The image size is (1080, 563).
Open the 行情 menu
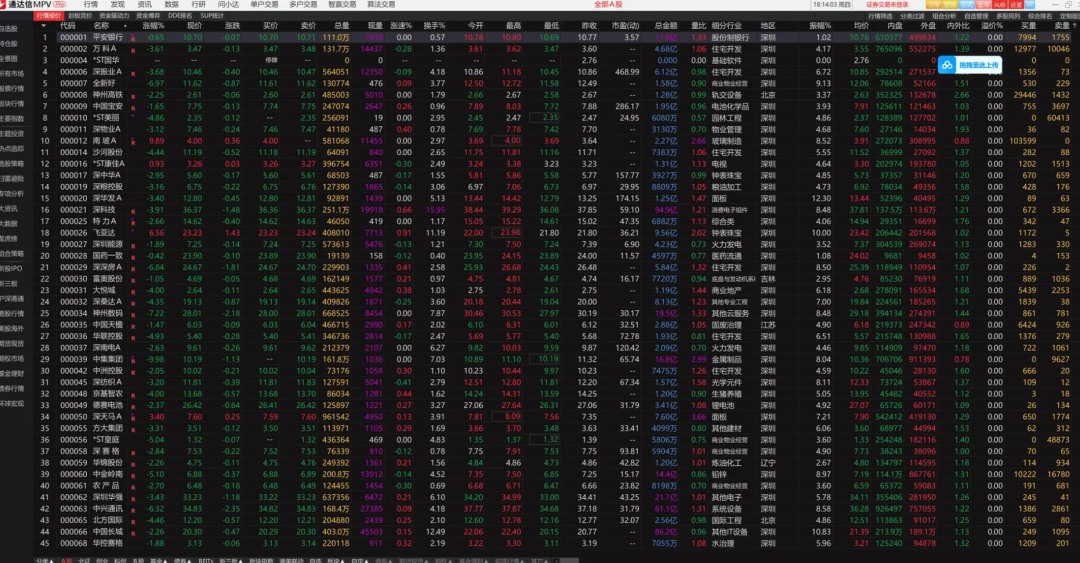point(90,4)
